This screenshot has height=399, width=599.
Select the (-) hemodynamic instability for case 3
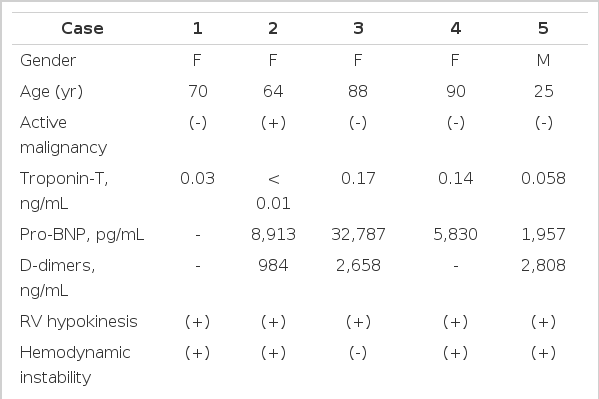358,353
